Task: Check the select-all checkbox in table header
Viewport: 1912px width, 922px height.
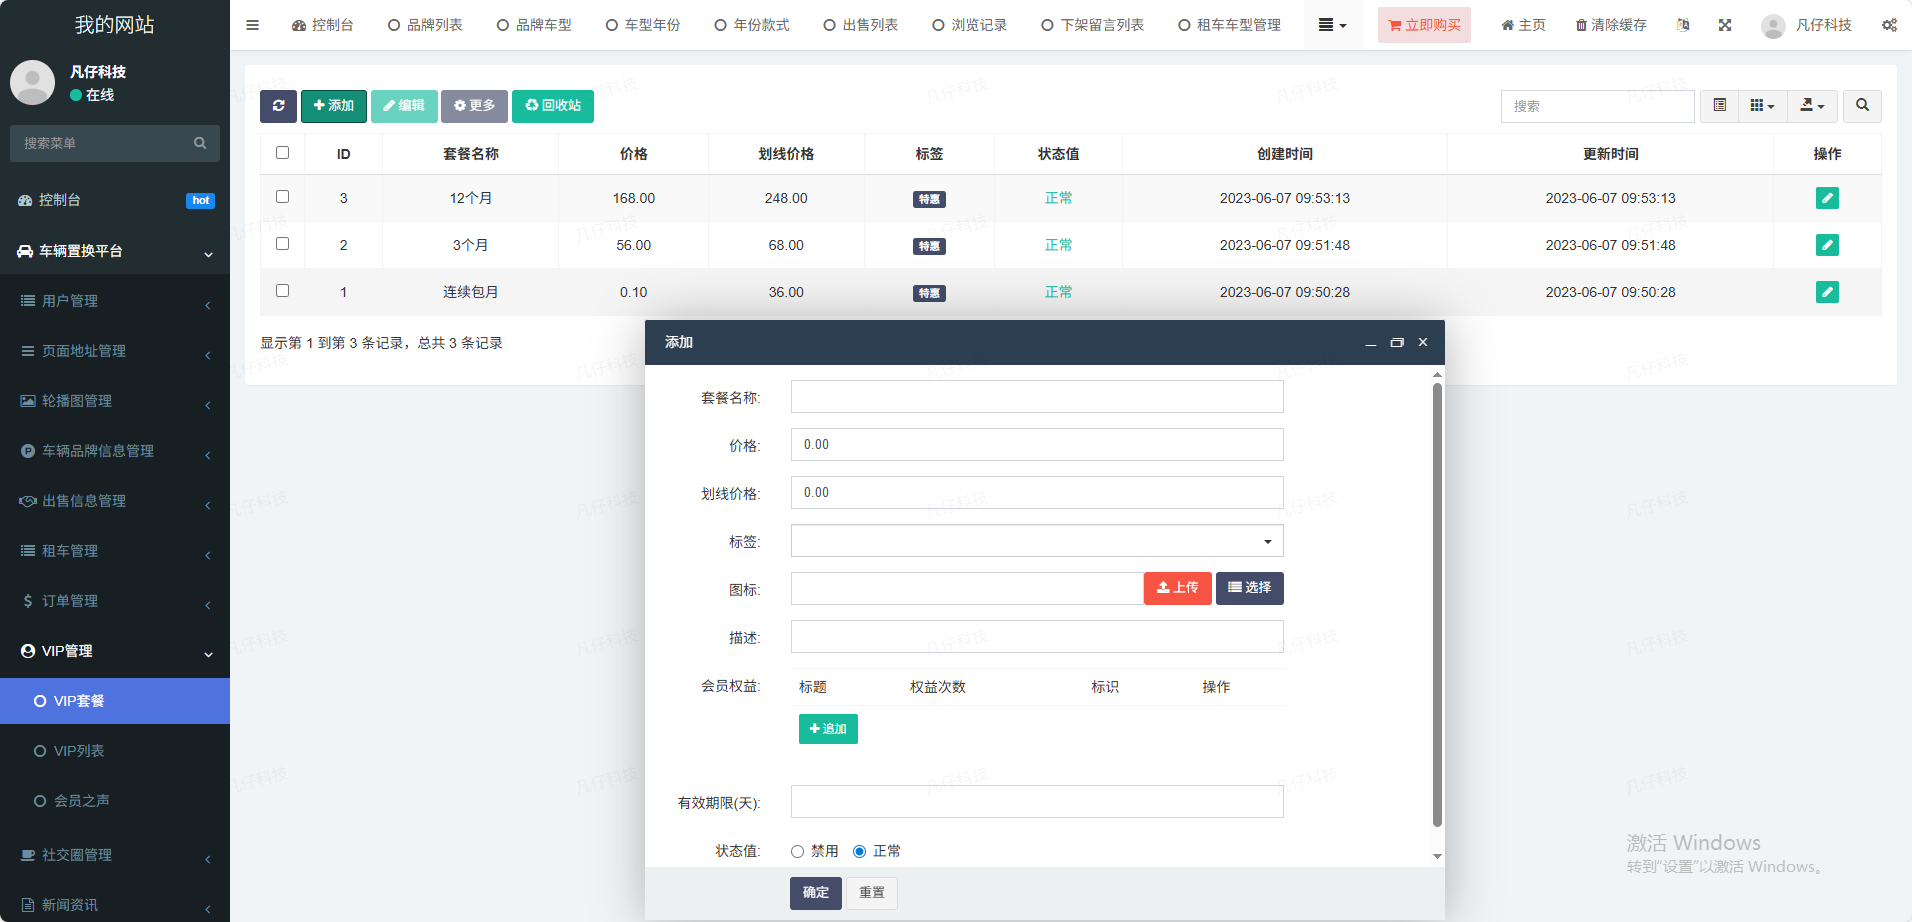Action: tap(282, 153)
